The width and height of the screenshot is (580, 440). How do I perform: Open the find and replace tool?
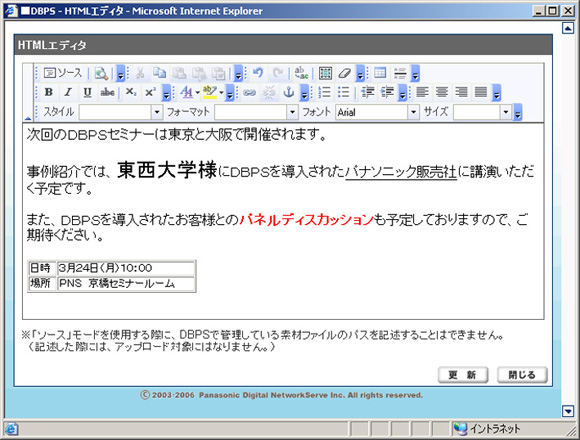(x=301, y=73)
